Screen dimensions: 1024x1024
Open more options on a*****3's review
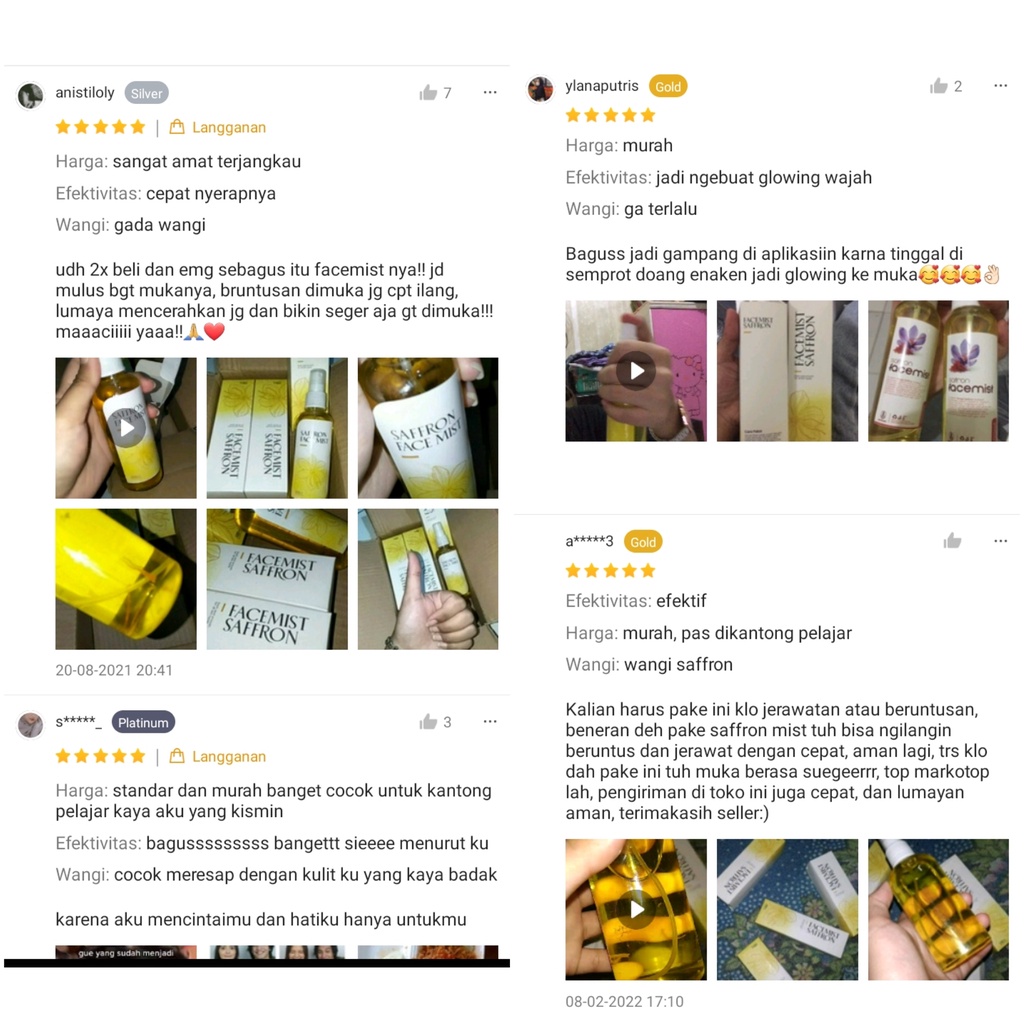coord(1000,541)
